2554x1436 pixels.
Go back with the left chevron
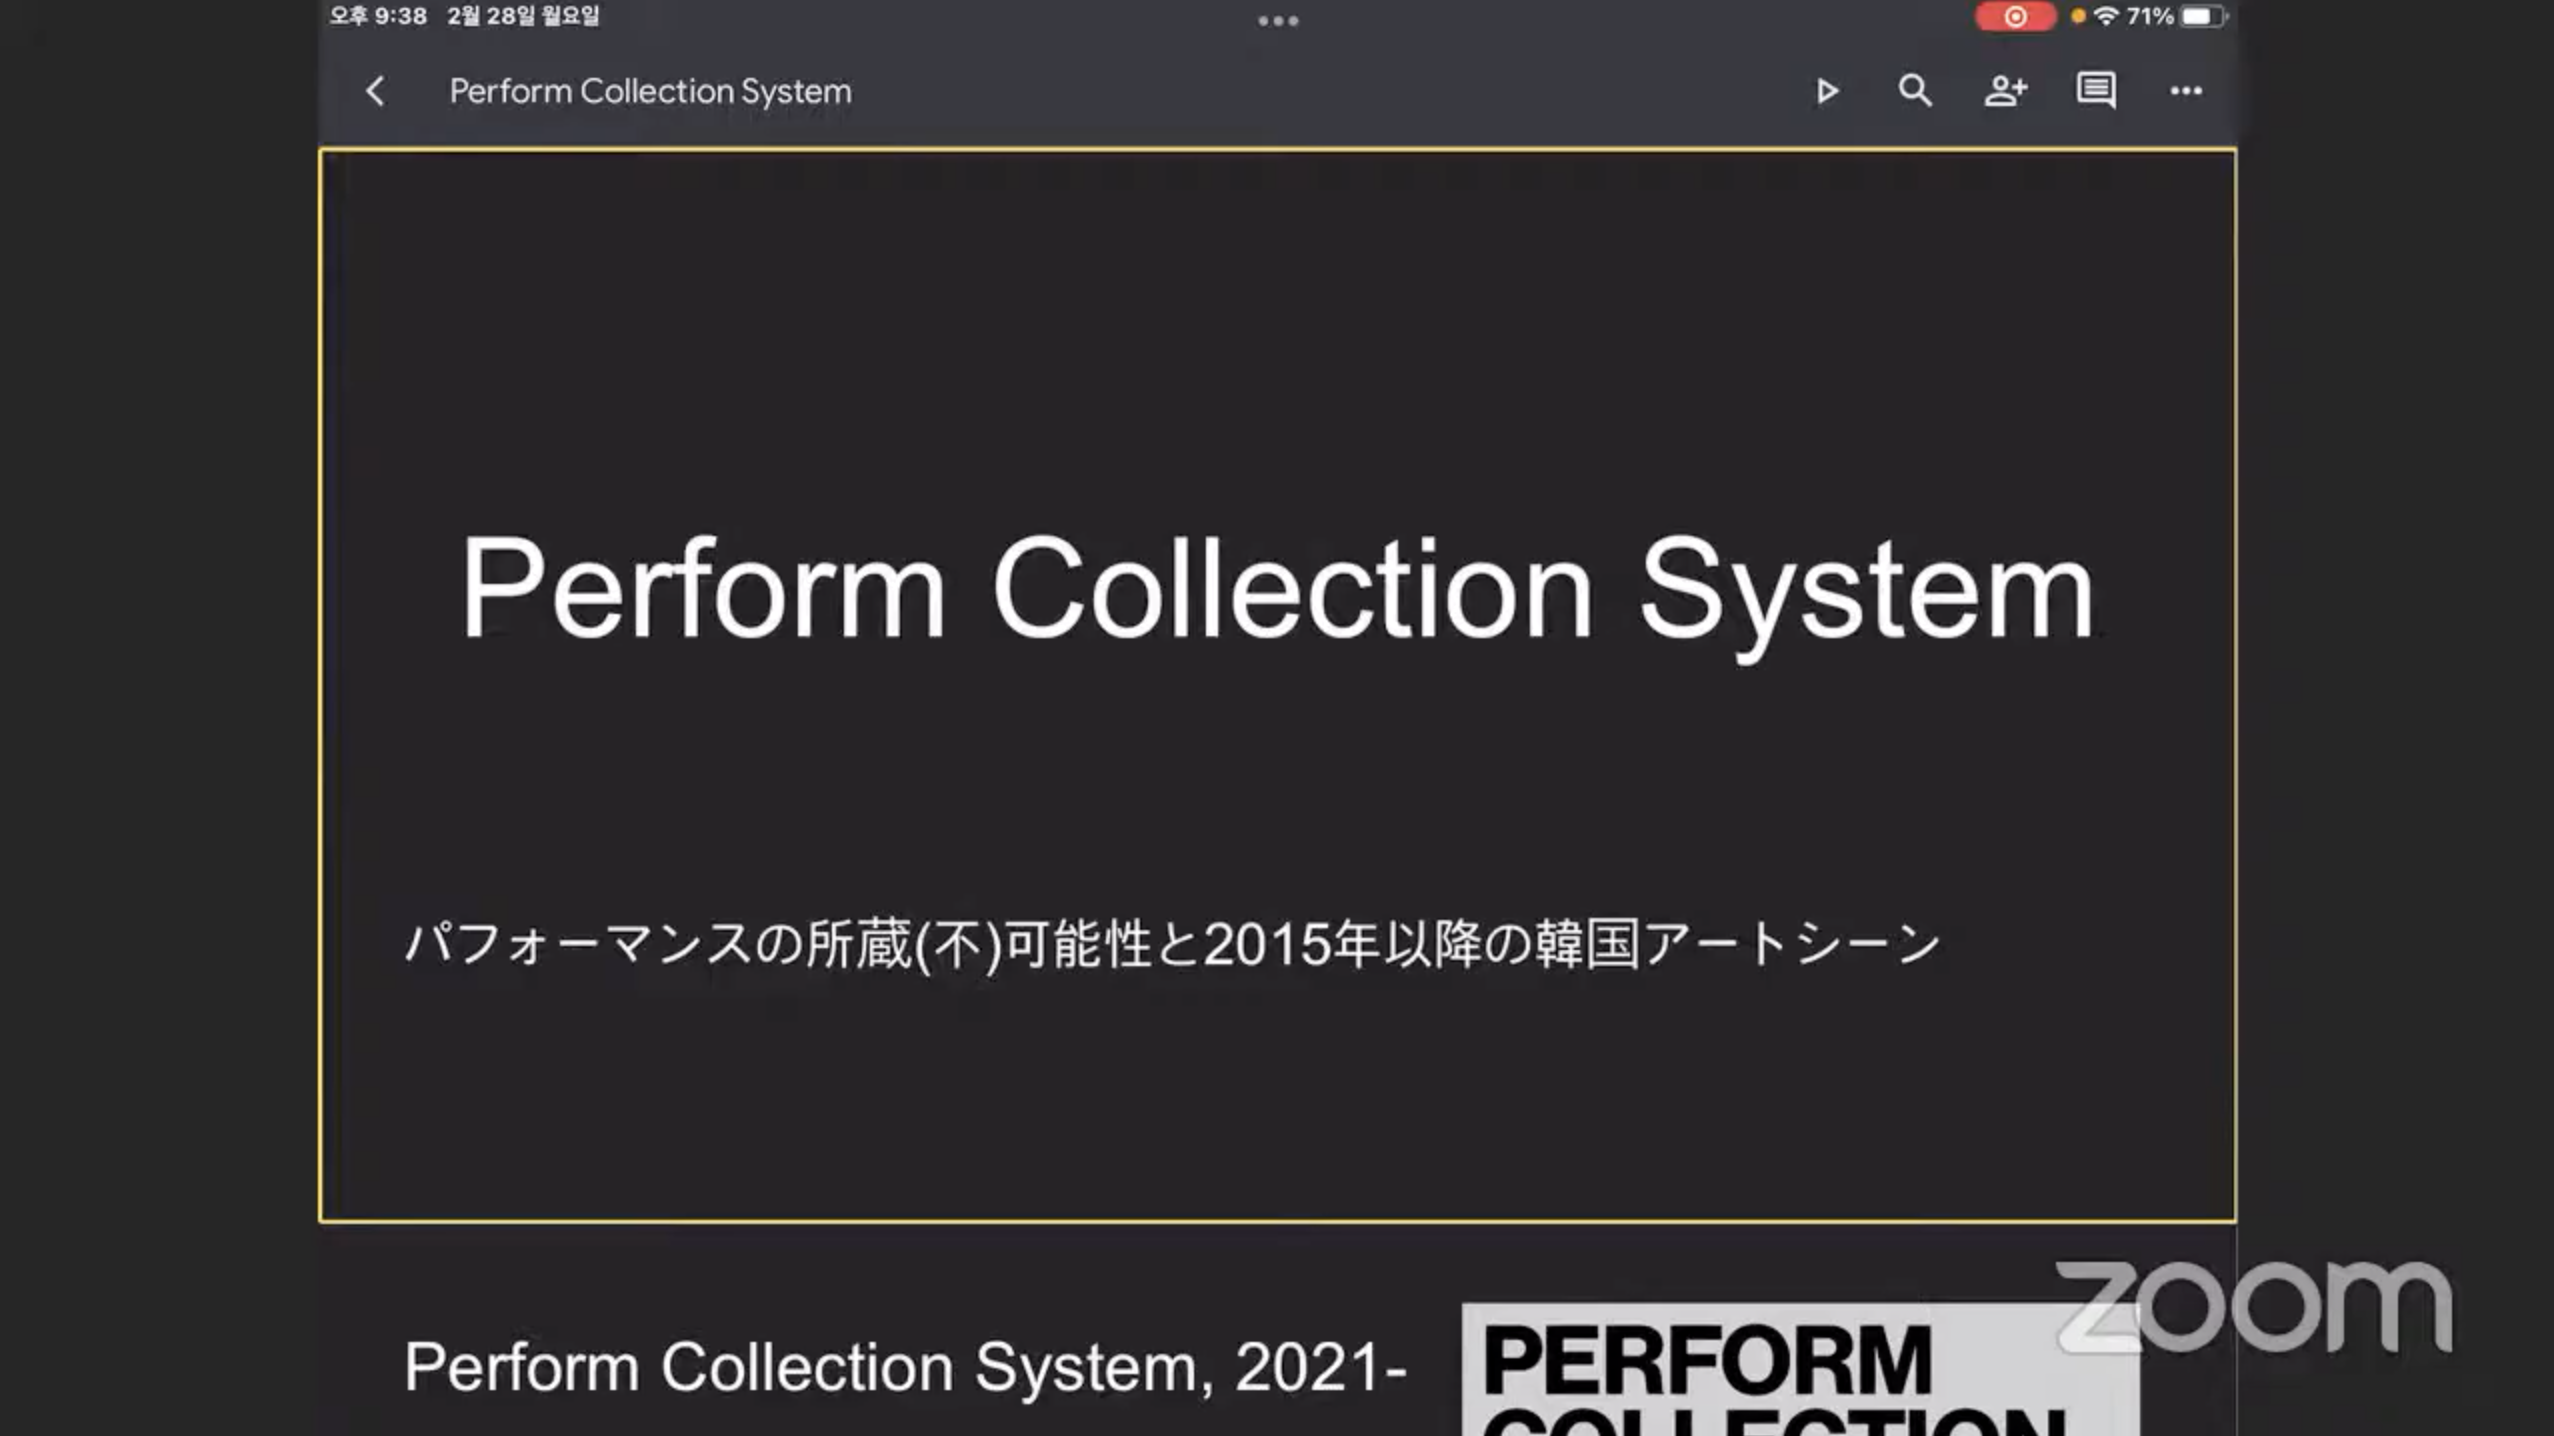375,91
